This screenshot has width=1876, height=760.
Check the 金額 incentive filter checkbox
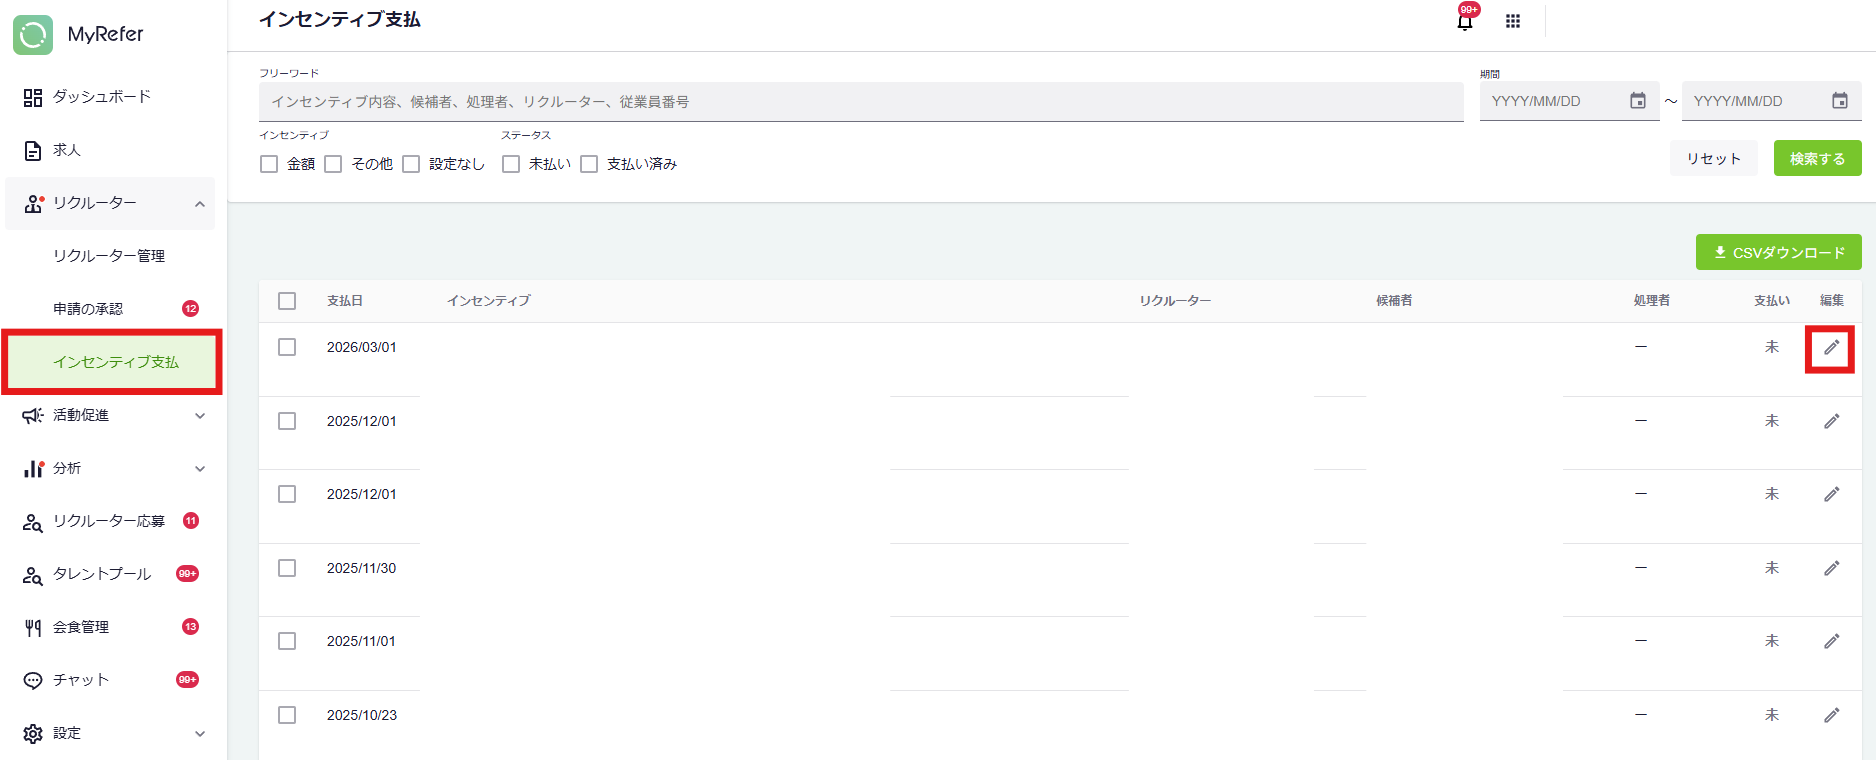[269, 164]
